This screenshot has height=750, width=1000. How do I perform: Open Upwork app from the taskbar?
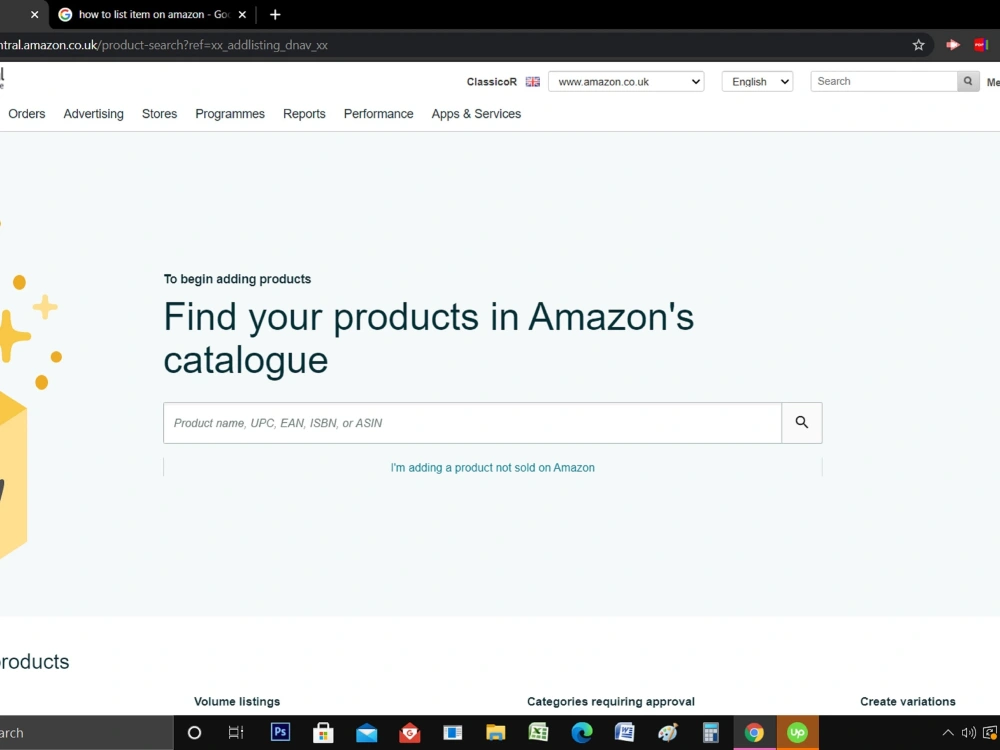click(x=797, y=733)
